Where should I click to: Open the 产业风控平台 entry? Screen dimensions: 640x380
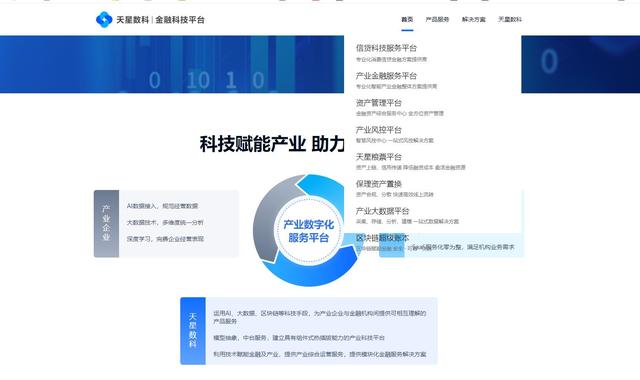(x=379, y=130)
